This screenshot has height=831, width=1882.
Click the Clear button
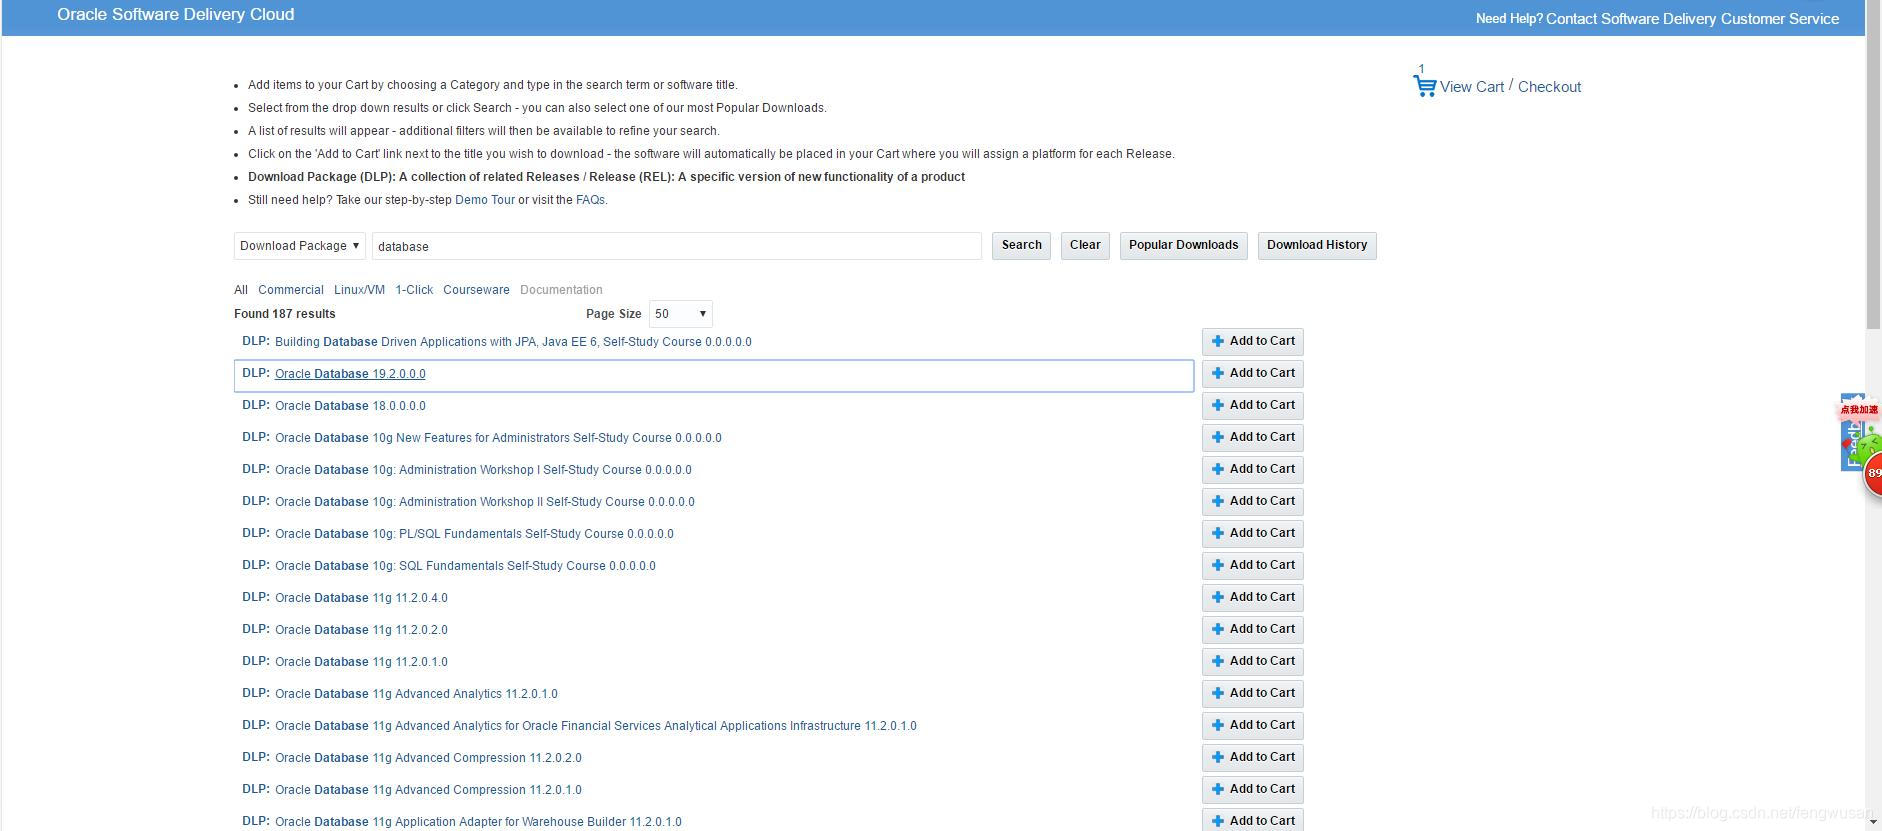point(1085,245)
